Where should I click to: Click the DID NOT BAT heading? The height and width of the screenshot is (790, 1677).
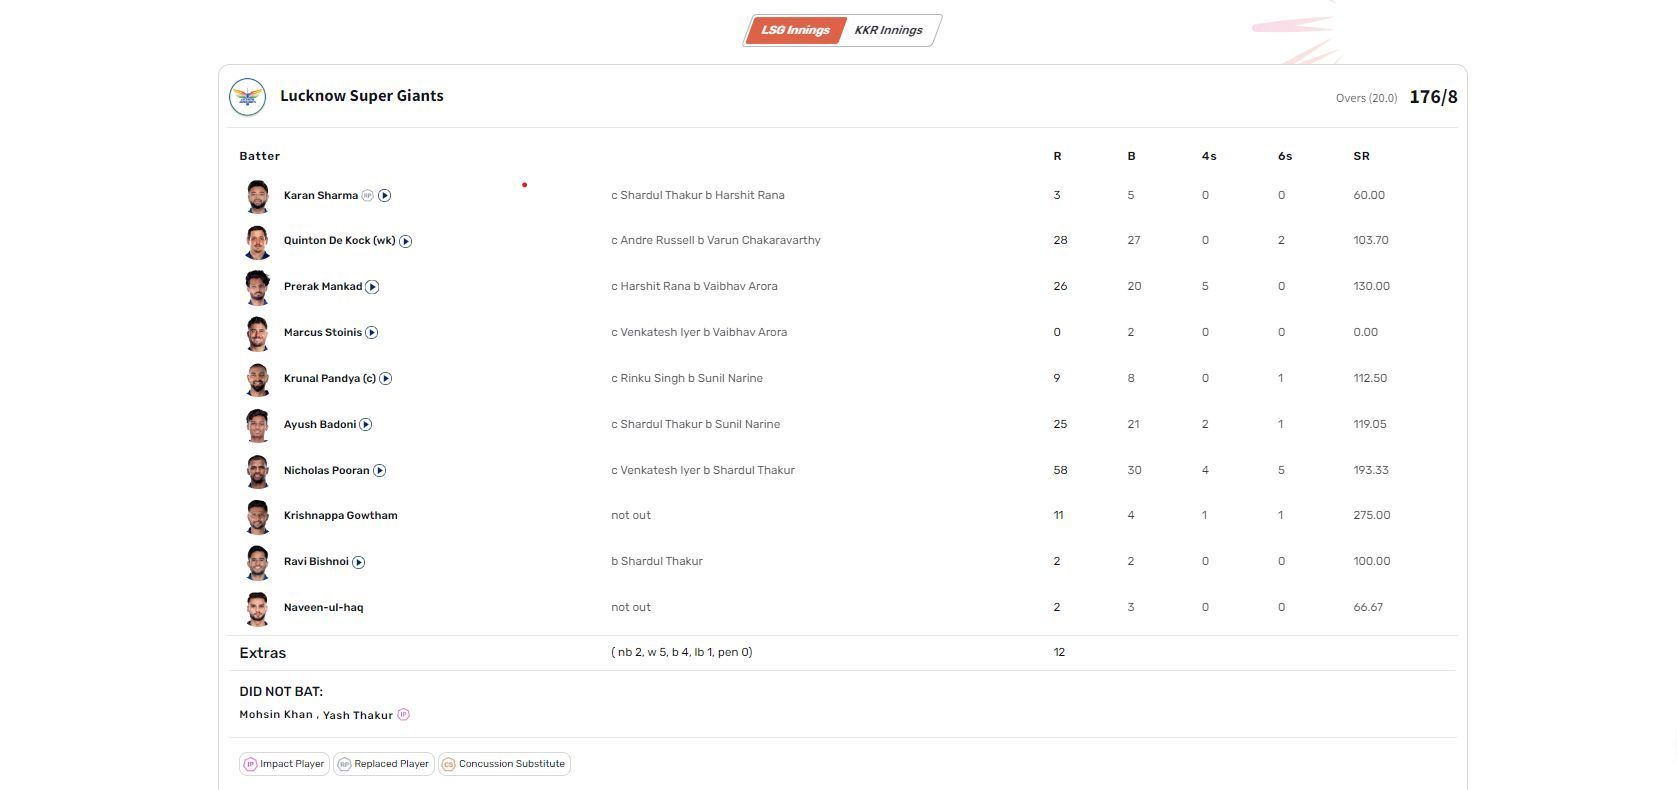click(281, 692)
